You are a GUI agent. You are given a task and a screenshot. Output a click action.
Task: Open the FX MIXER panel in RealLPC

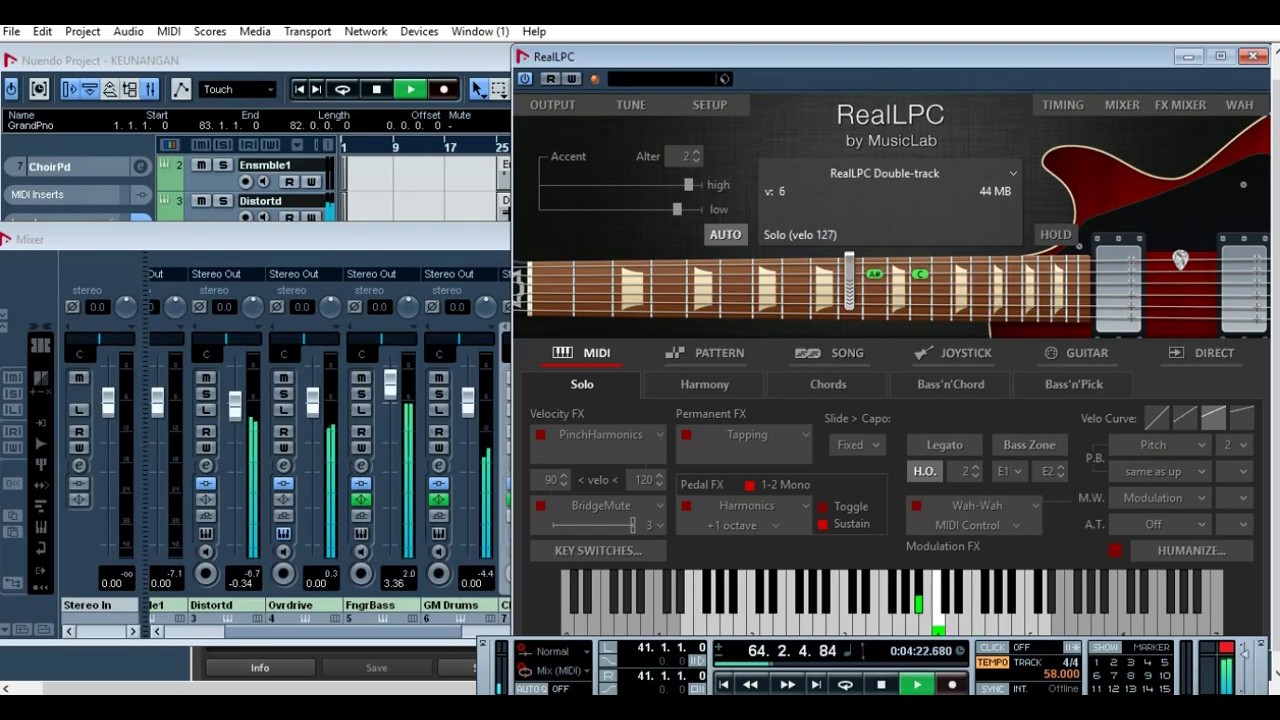coord(1180,105)
